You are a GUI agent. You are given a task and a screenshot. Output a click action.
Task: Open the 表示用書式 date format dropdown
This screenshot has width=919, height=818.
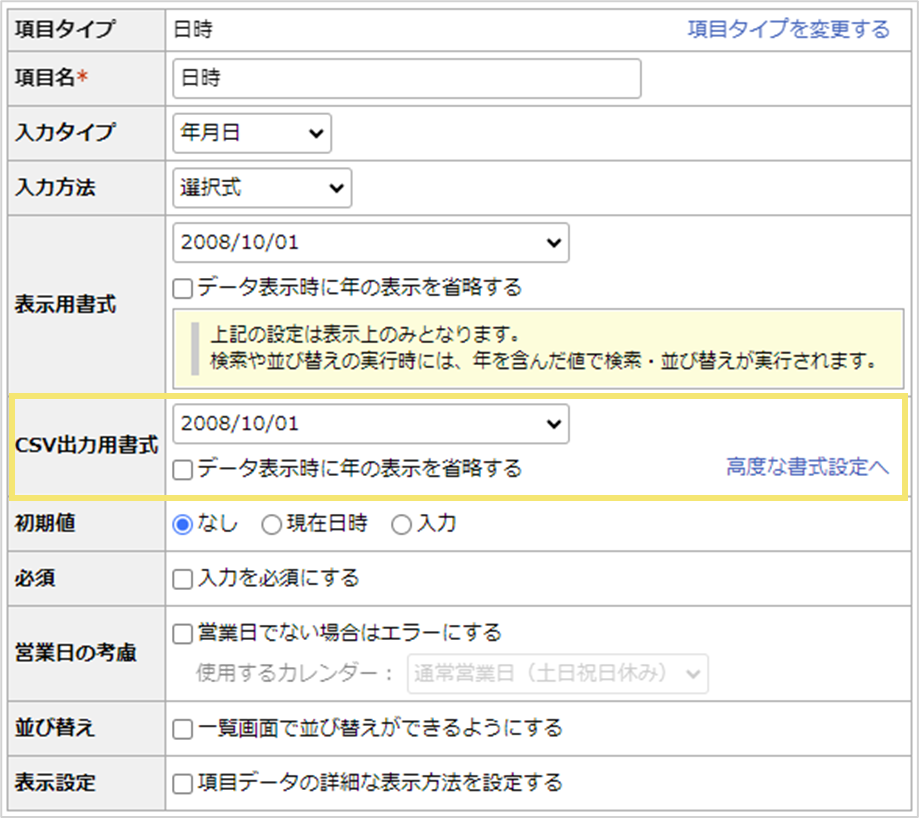[x=370, y=242]
